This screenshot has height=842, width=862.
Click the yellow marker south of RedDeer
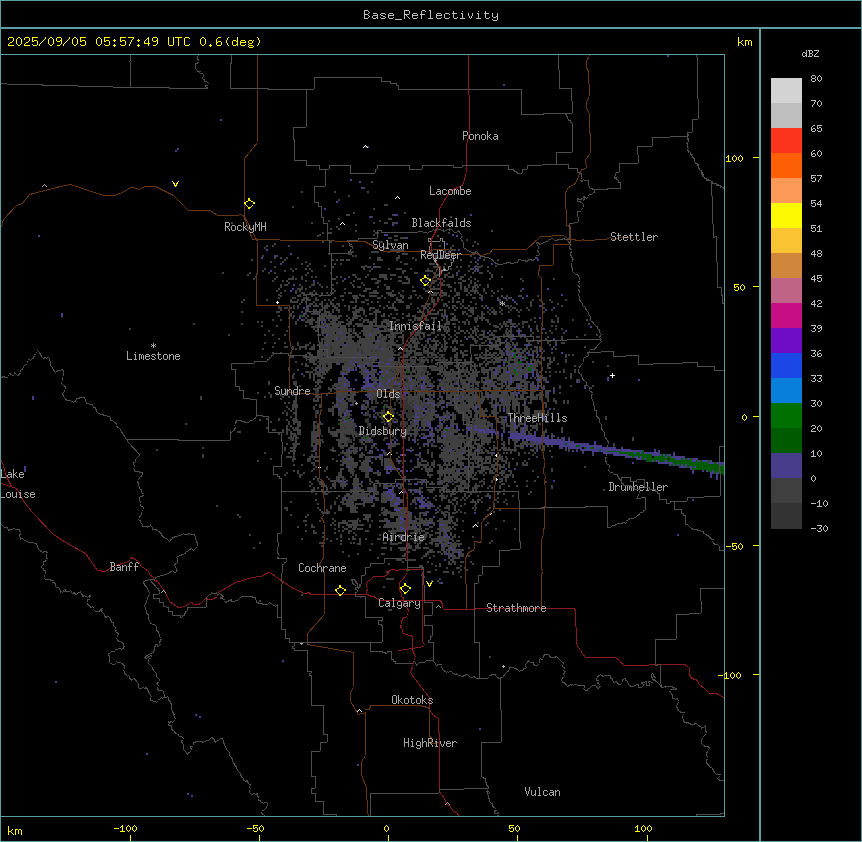[x=426, y=281]
